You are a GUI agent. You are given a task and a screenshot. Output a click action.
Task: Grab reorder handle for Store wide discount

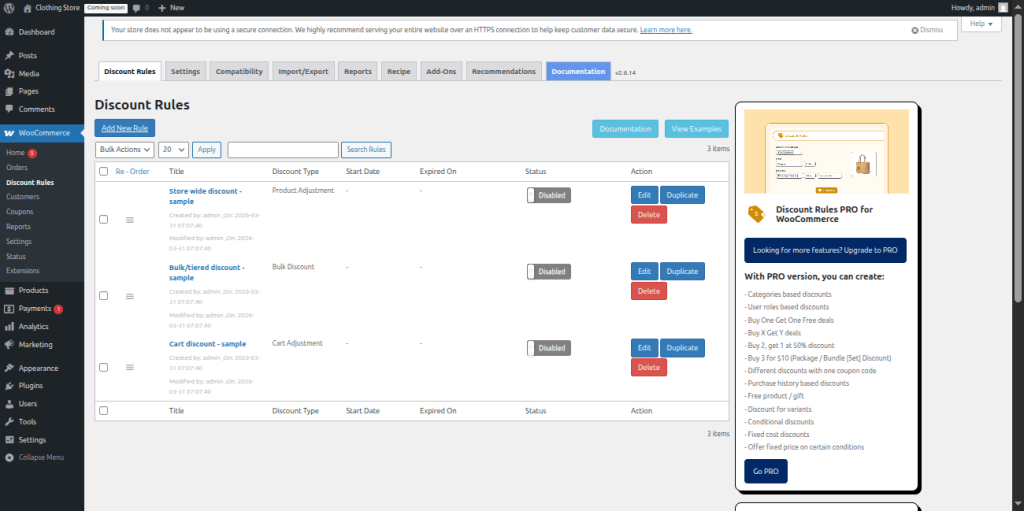(x=129, y=220)
